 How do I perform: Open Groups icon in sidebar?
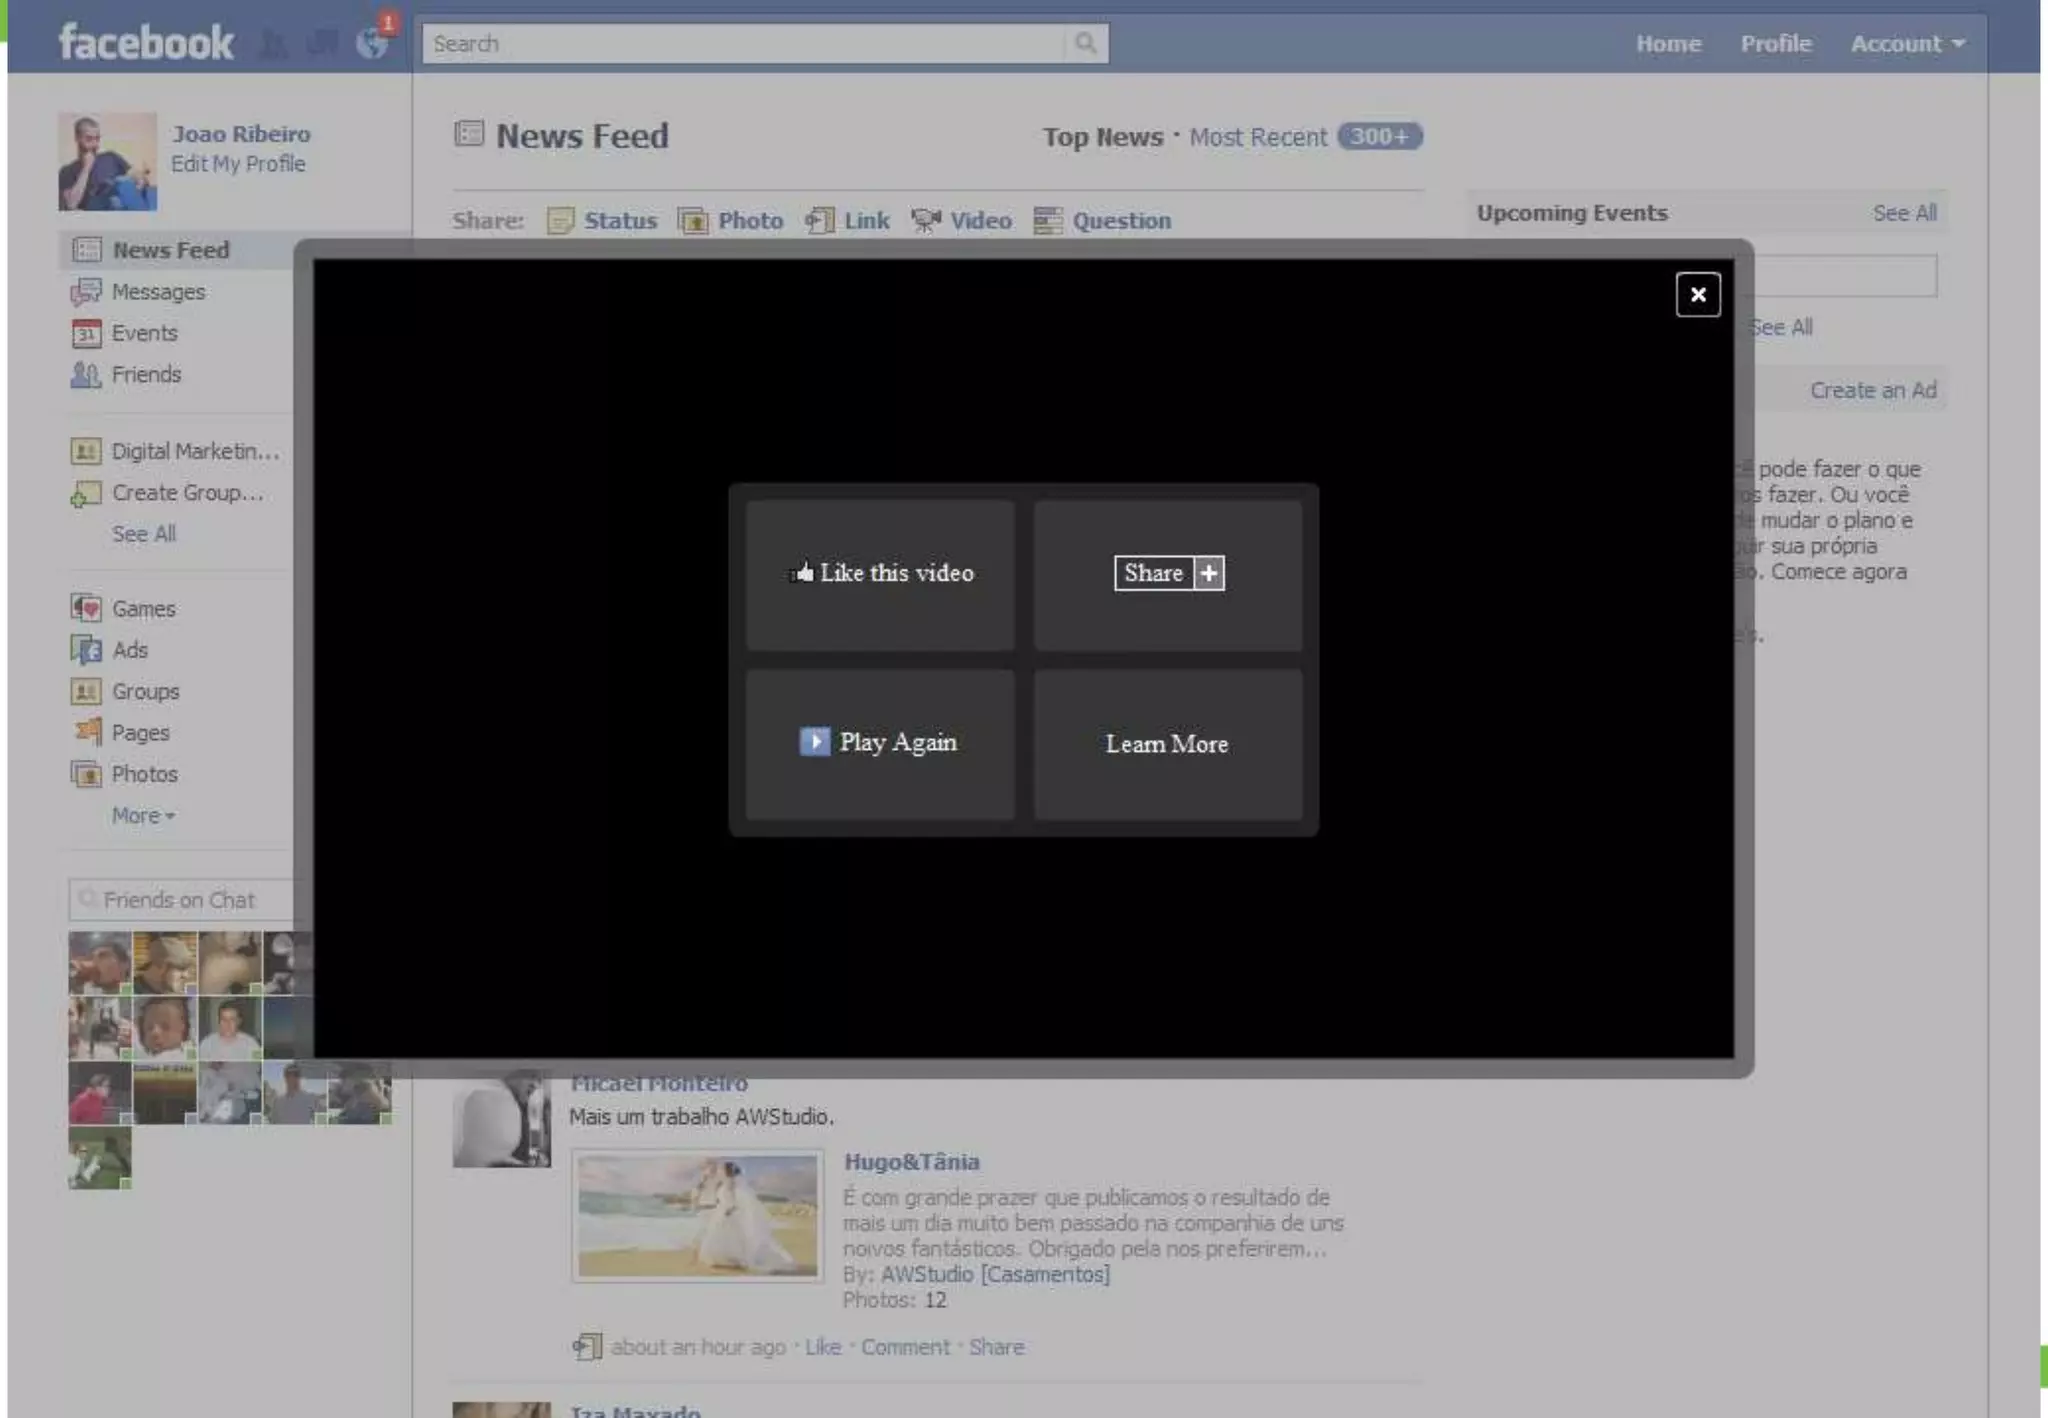[x=86, y=691]
